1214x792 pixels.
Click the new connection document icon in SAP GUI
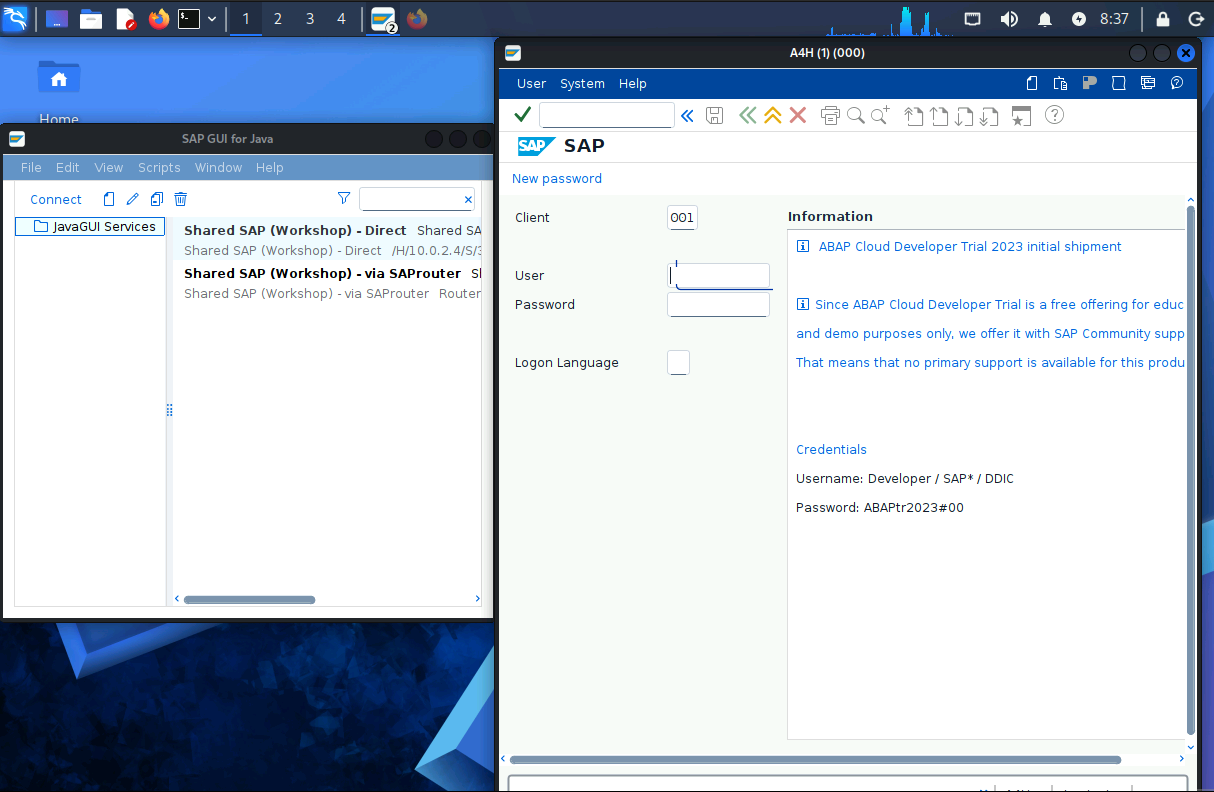109,199
